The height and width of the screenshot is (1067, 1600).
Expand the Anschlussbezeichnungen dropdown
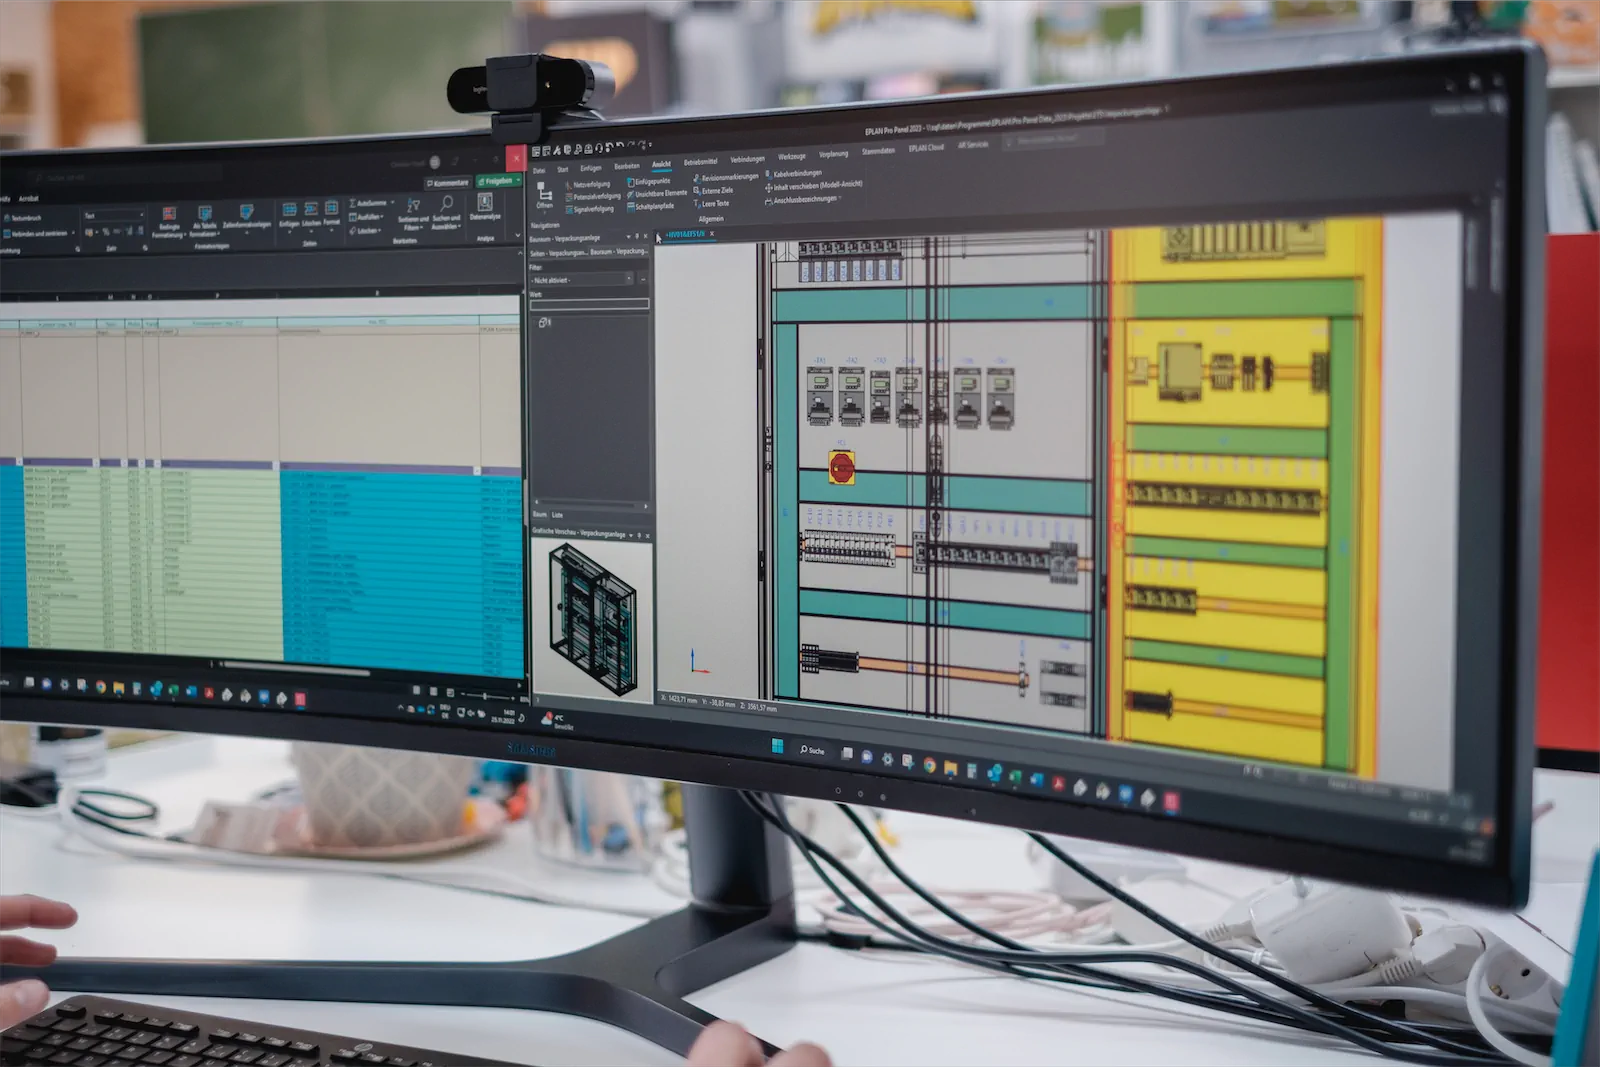coord(840,199)
